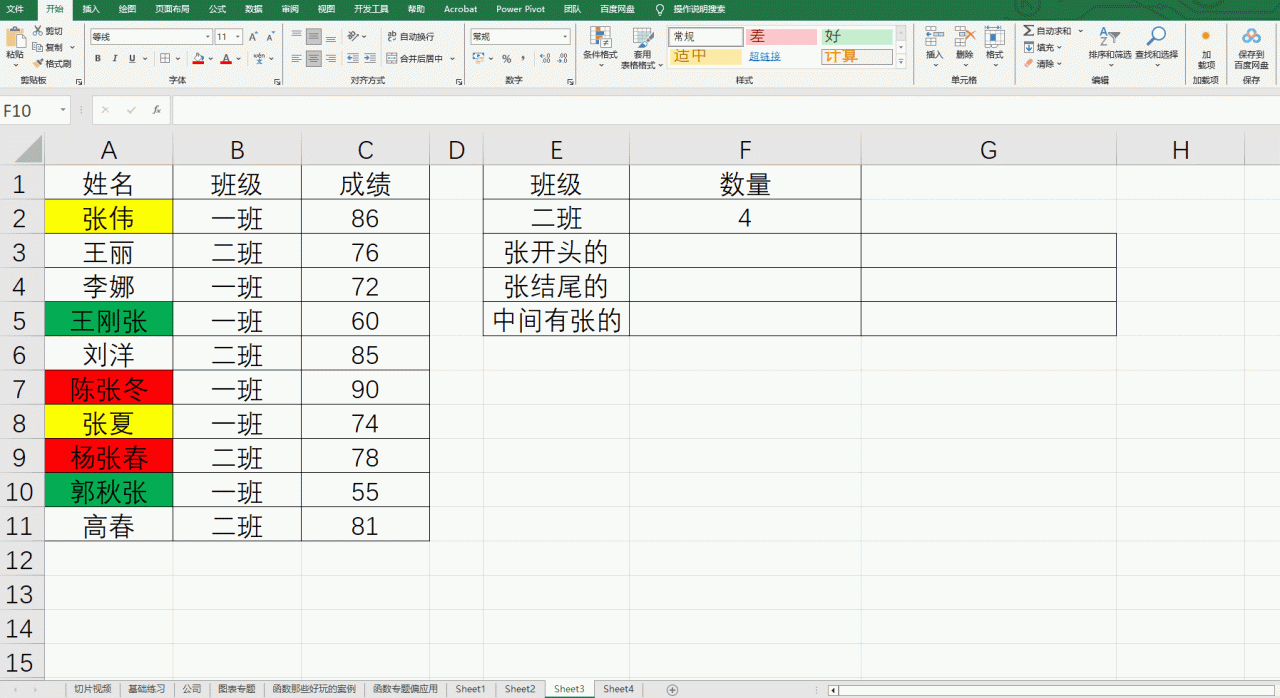Click the Cut (剪切) scissors icon
Viewport: 1280px width, 698px height.
coord(38,31)
